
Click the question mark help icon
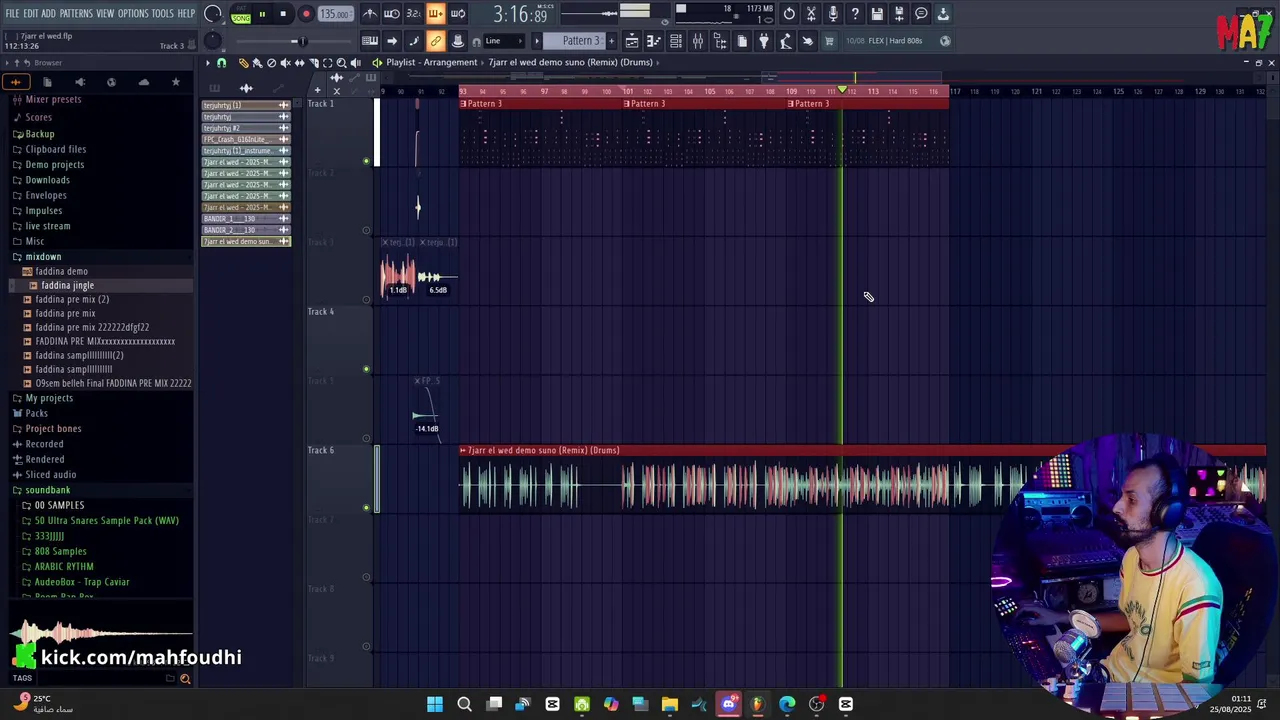855,14
